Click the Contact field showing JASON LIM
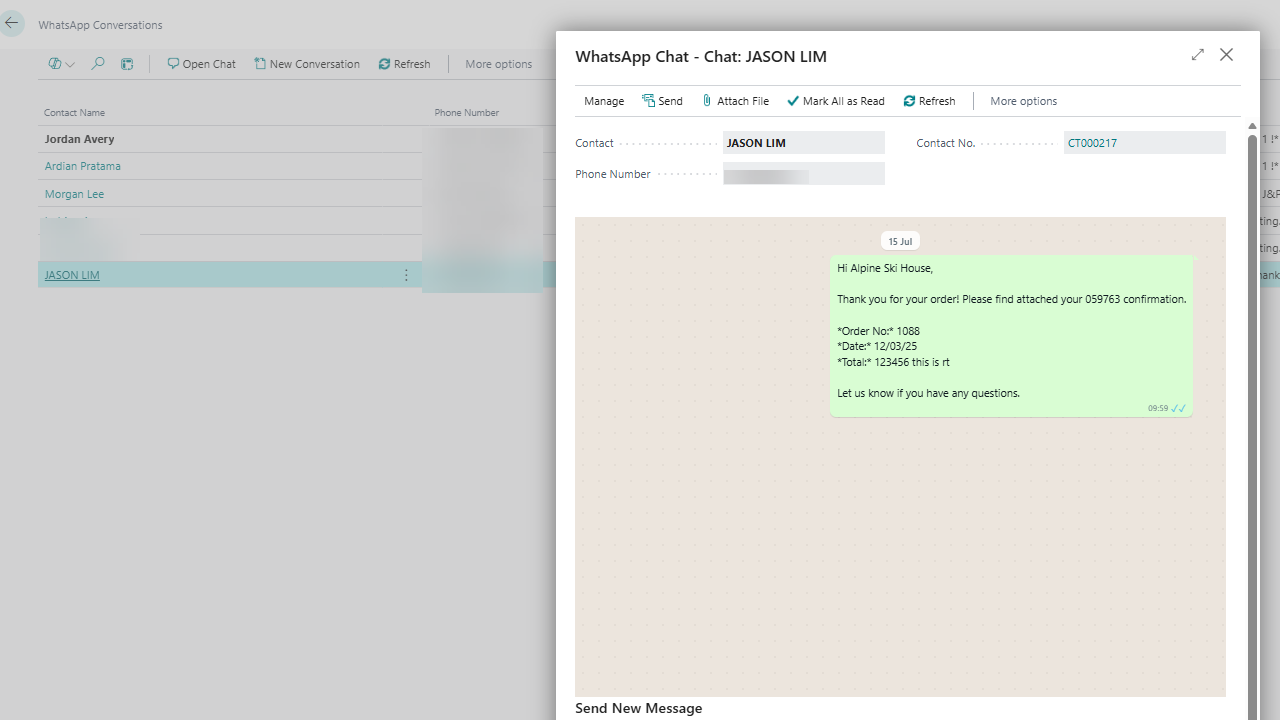 pyautogui.click(x=804, y=143)
